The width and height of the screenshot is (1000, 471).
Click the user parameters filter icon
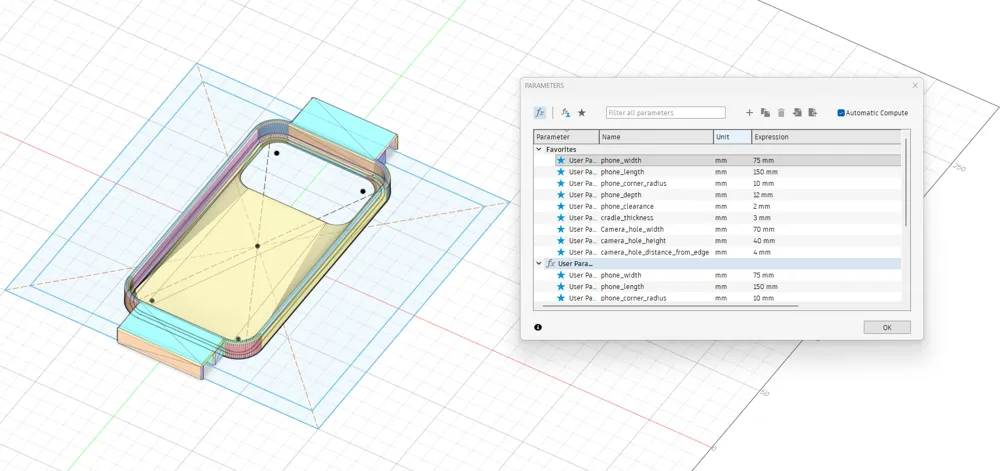coord(565,113)
